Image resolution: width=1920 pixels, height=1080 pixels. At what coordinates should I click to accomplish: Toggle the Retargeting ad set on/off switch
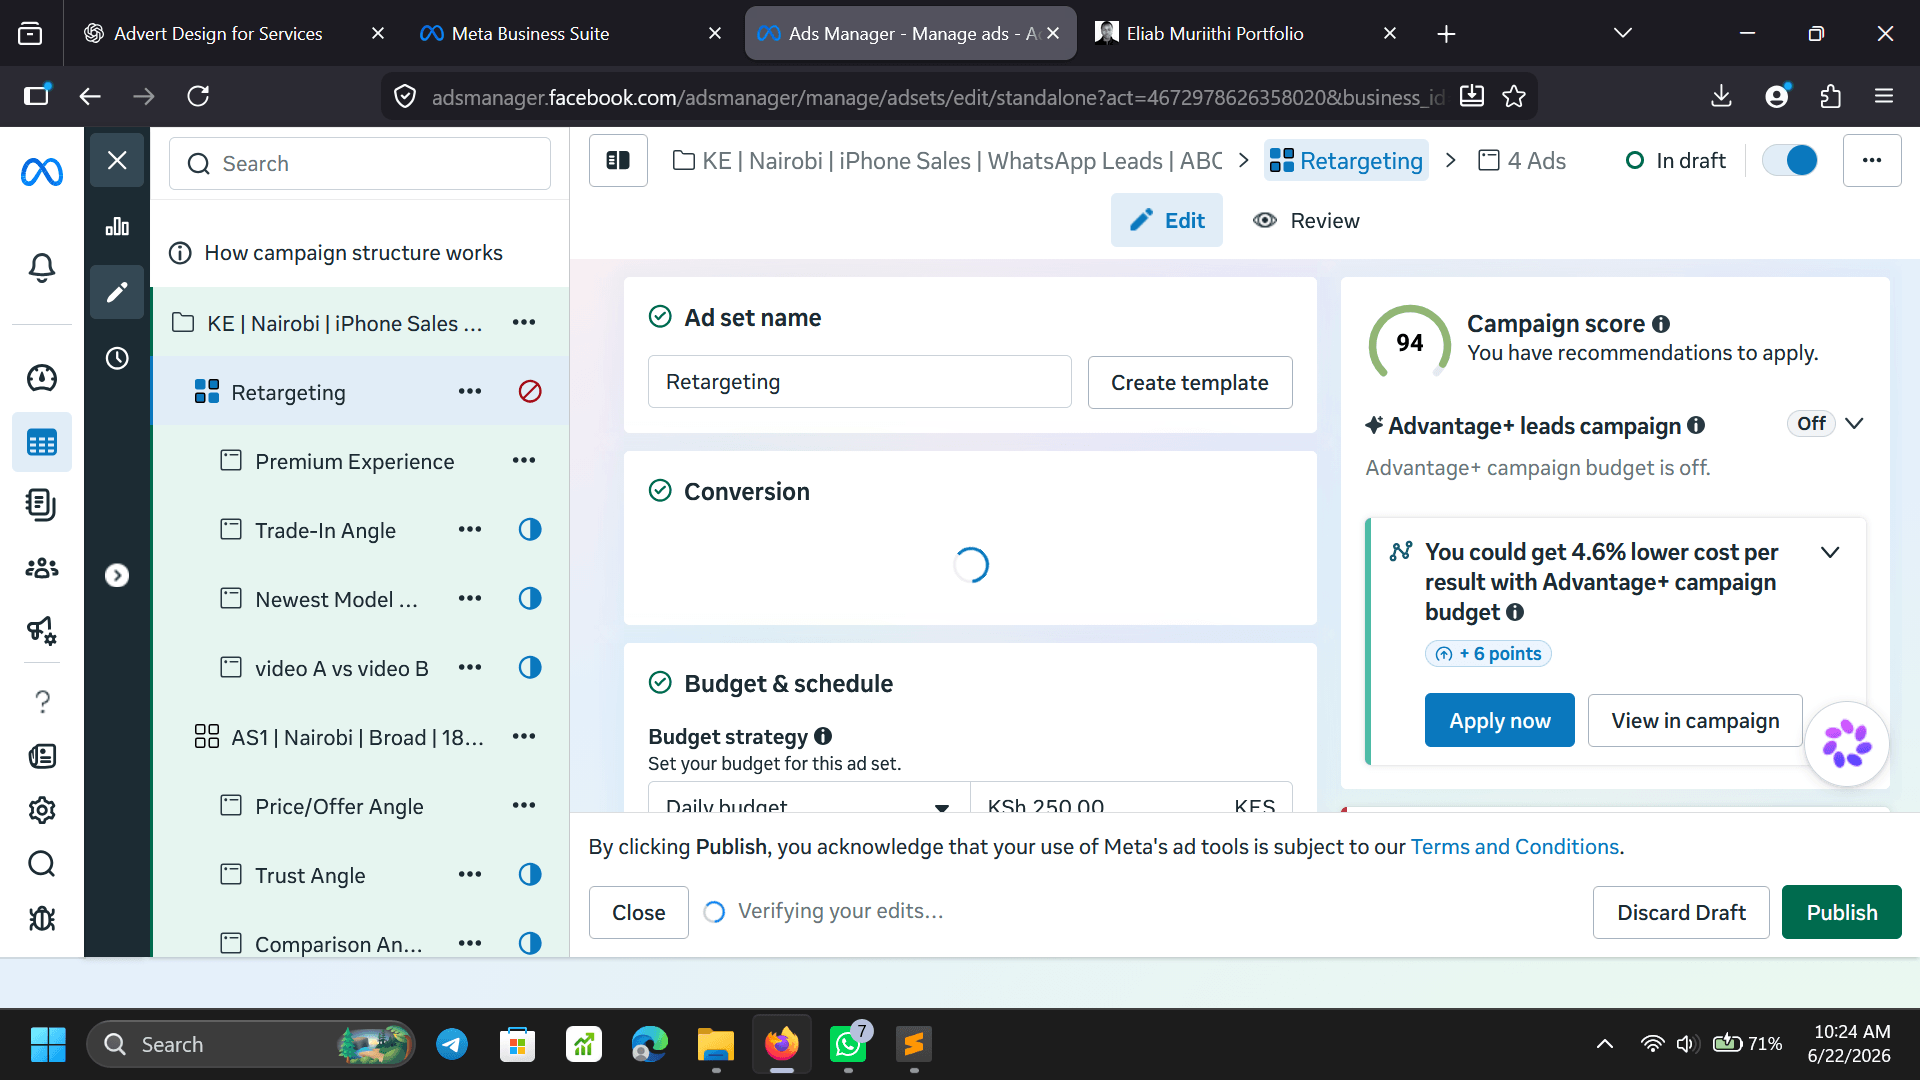(x=1790, y=160)
